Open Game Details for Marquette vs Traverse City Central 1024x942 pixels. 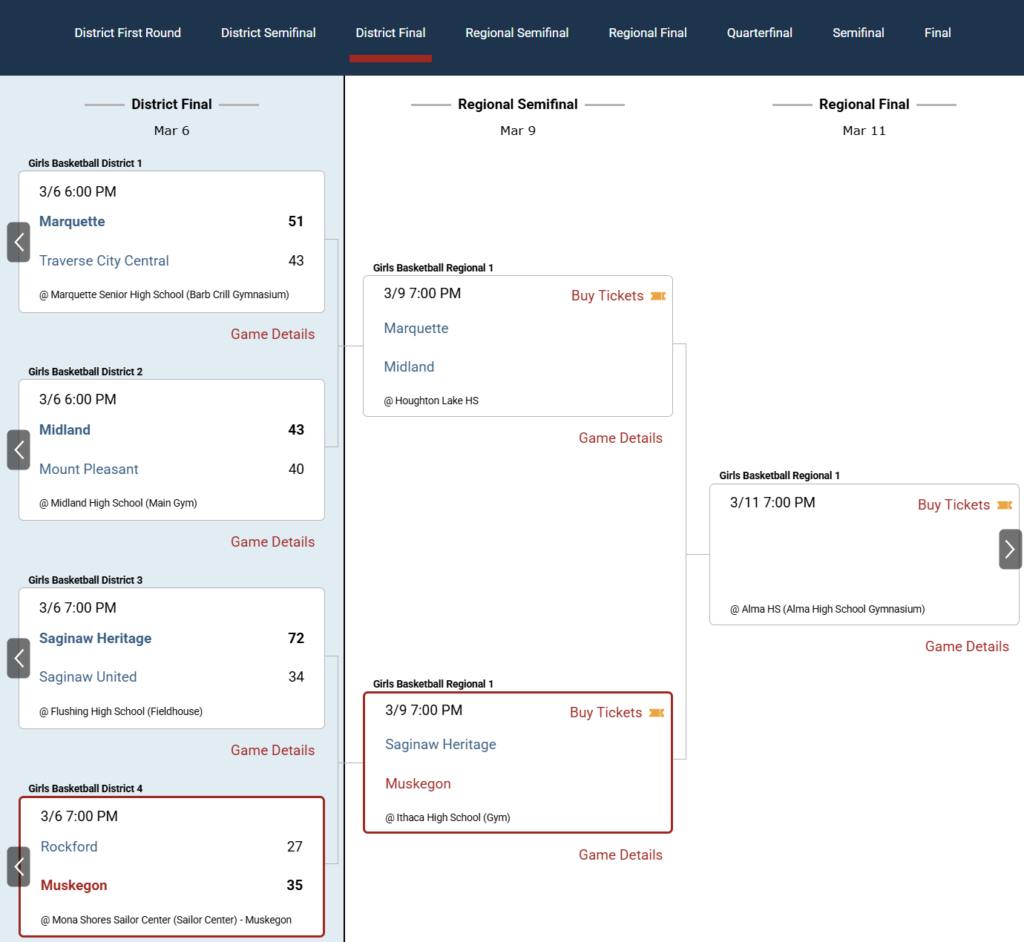tap(272, 334)
